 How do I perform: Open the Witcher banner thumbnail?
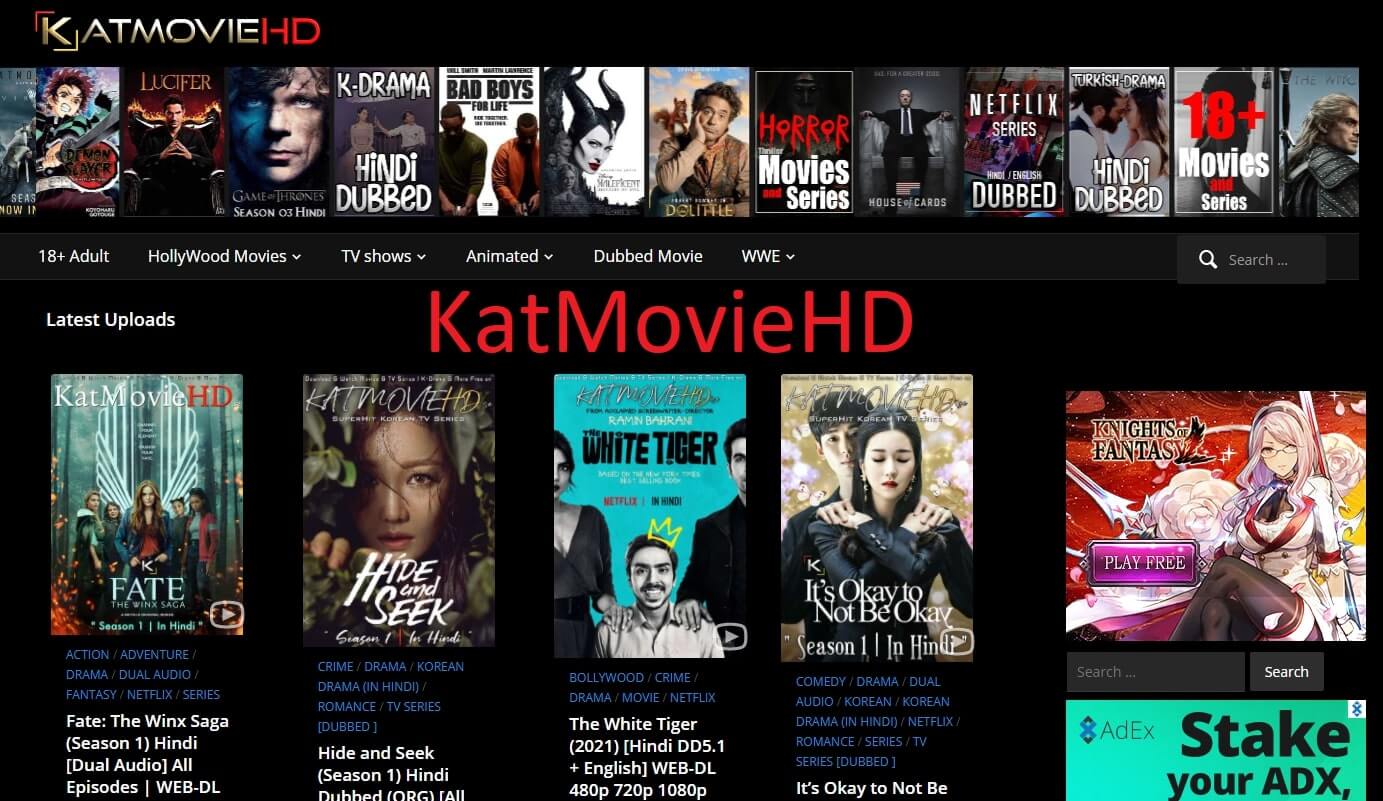click(1319, 141)
